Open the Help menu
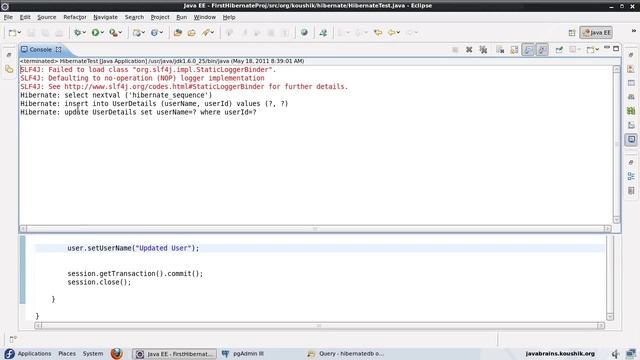This screenshot has width=640, height=360. [x=229, y=17]
